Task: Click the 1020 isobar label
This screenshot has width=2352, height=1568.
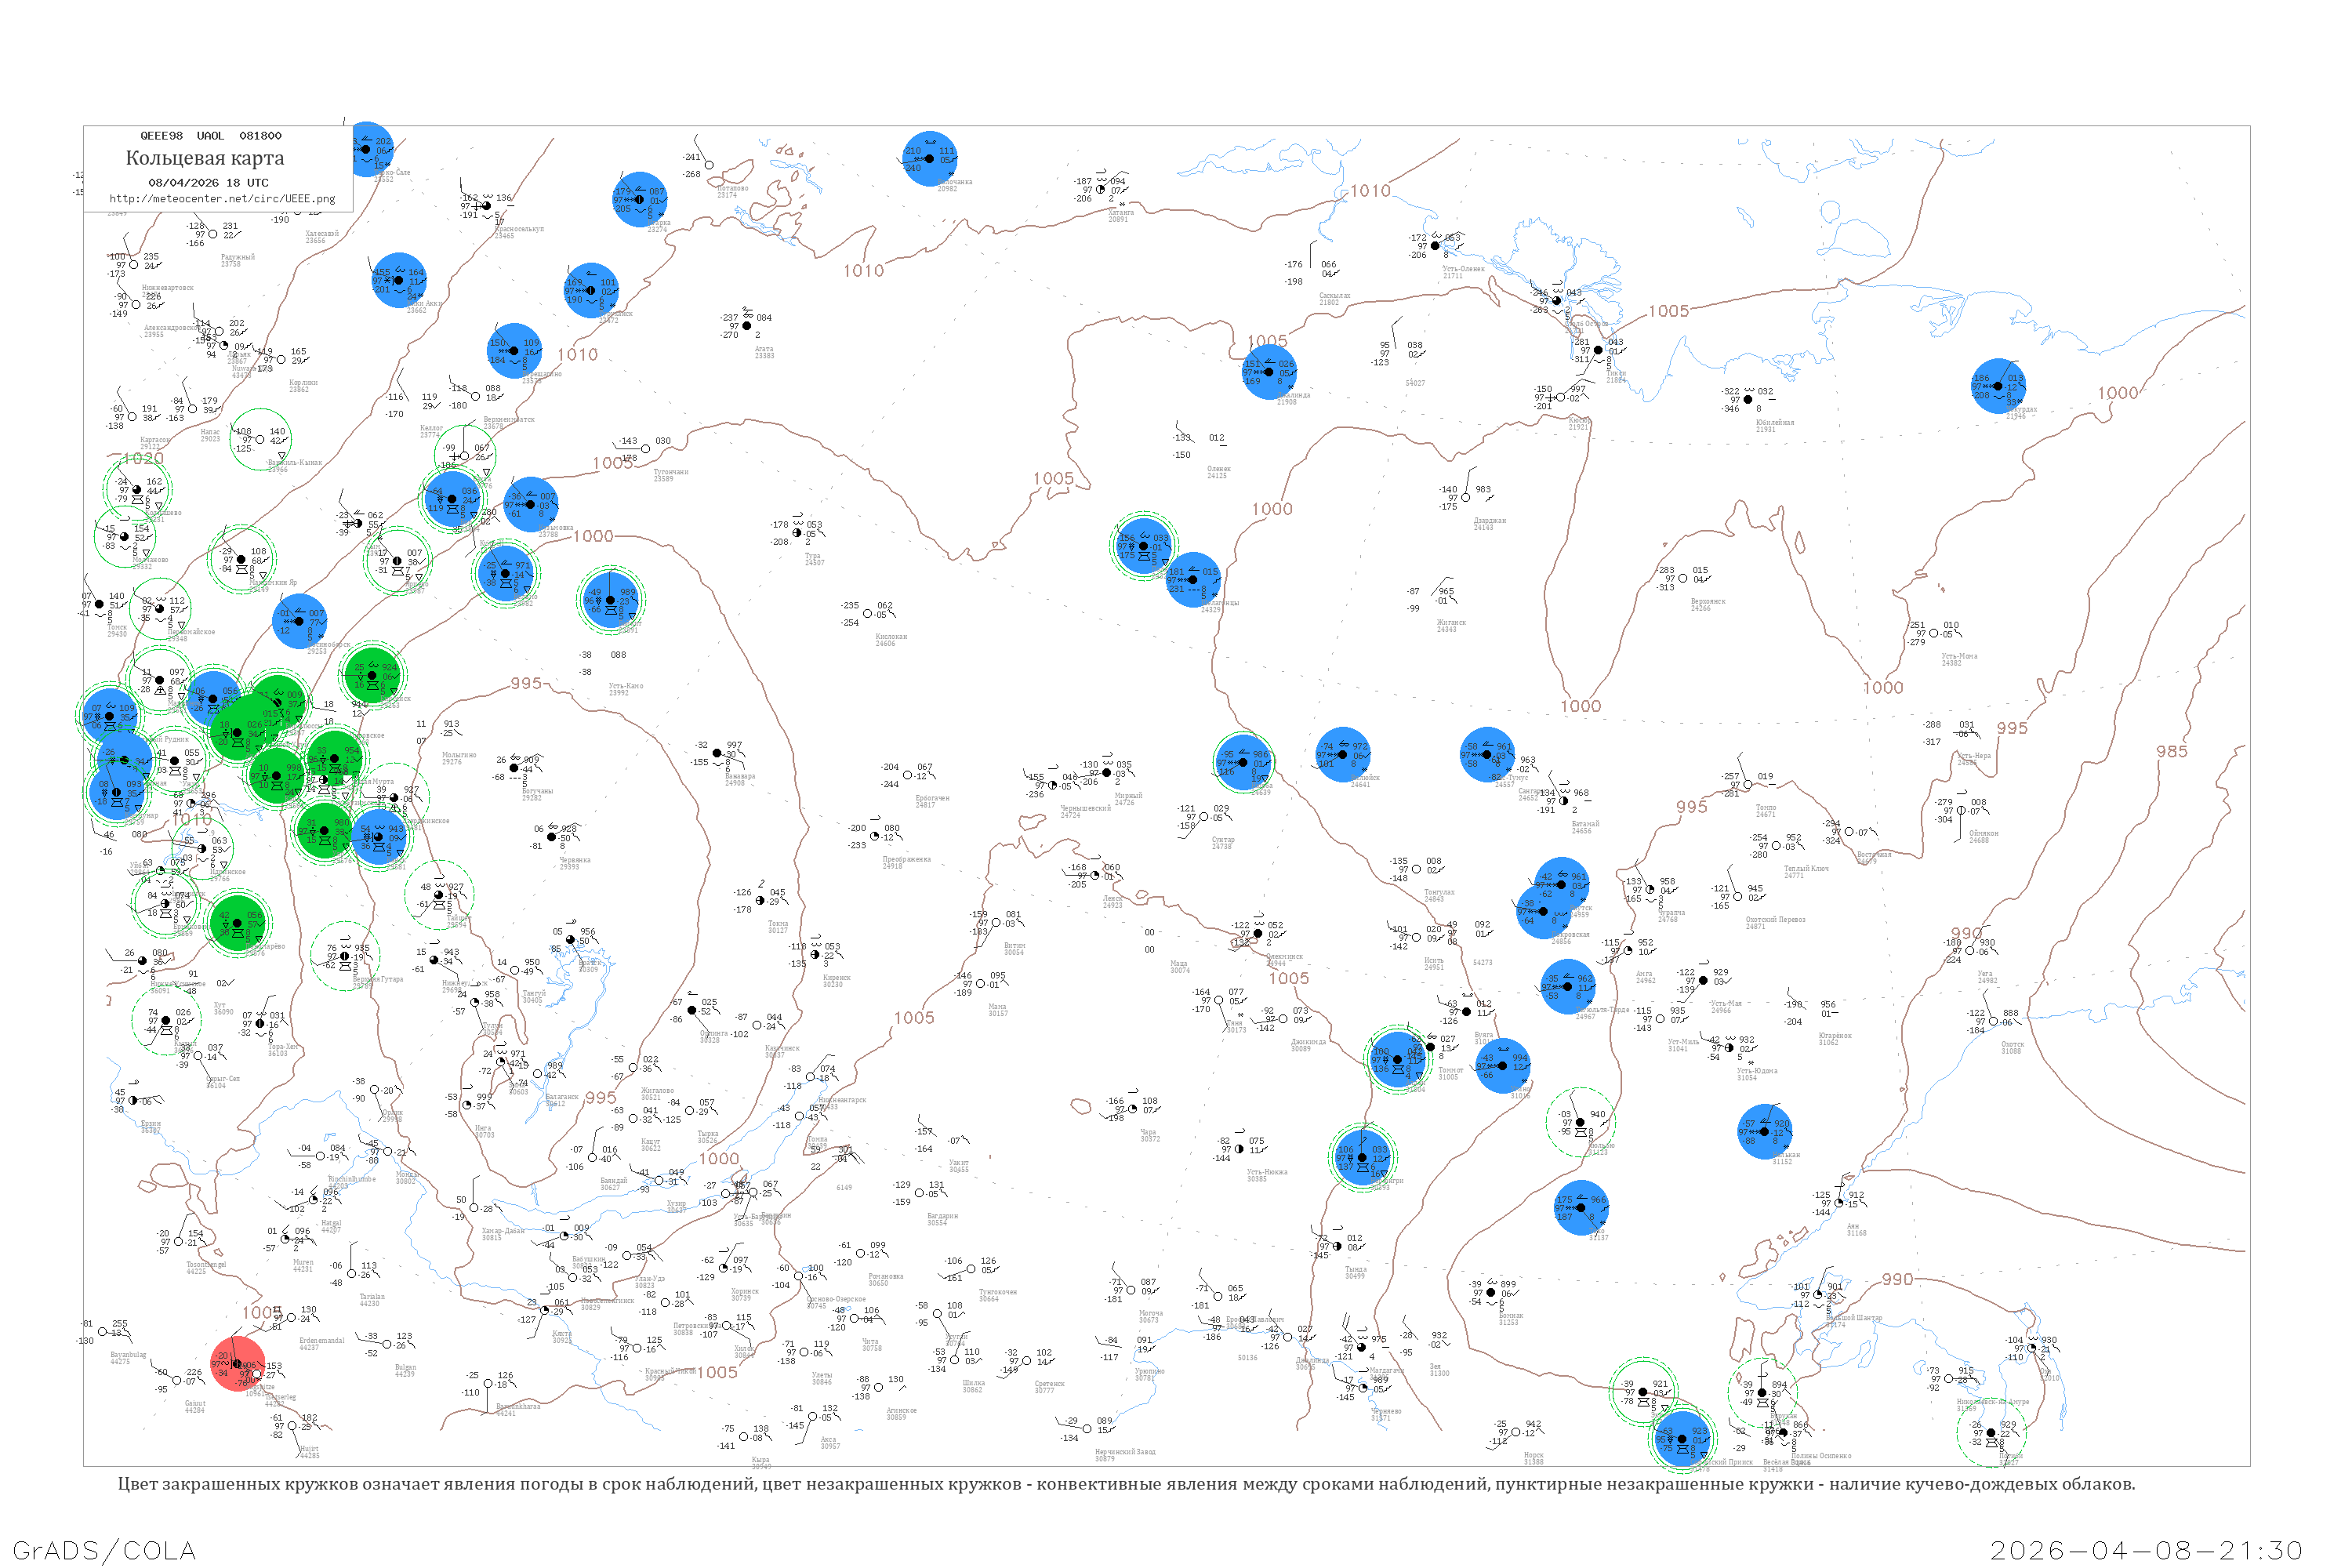Action: 143,458
